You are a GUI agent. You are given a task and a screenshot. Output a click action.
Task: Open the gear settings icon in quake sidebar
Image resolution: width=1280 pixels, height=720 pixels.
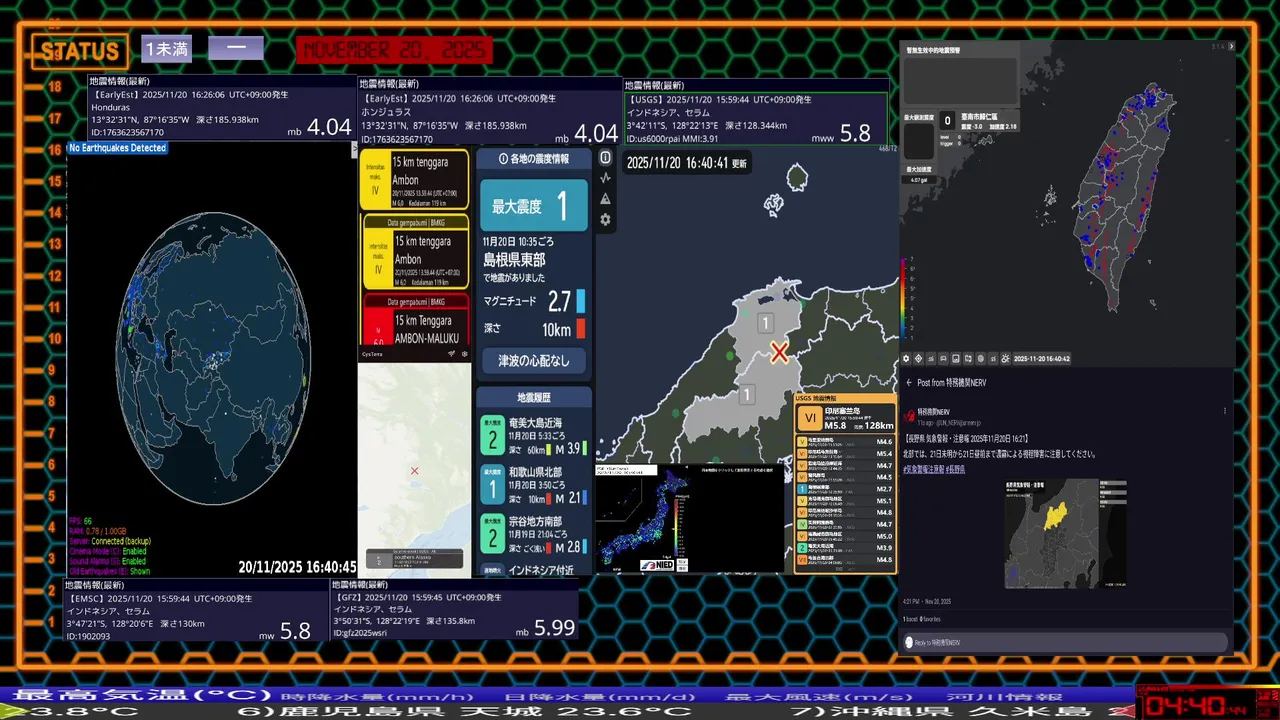click(x=605, y=220)
